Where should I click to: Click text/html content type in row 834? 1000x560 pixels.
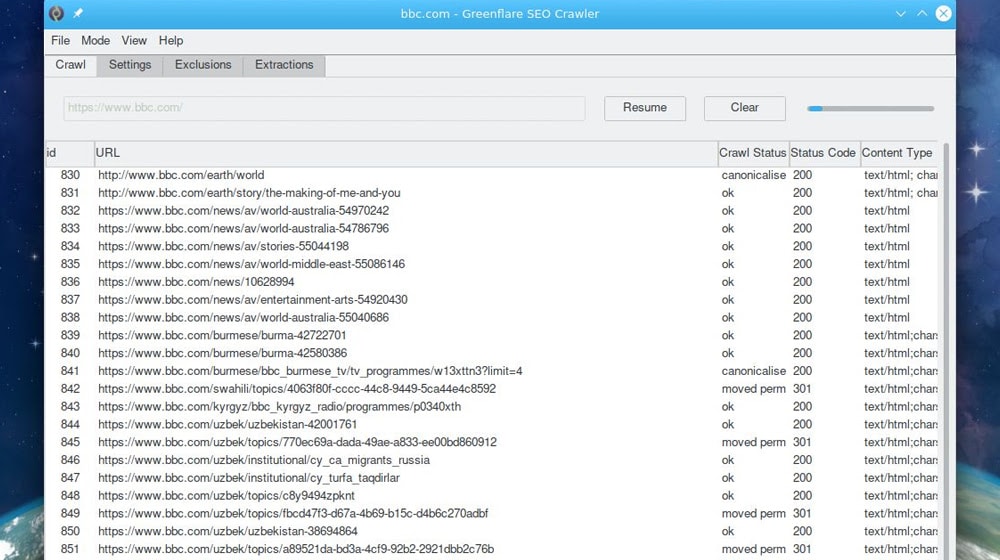point(886,247)
